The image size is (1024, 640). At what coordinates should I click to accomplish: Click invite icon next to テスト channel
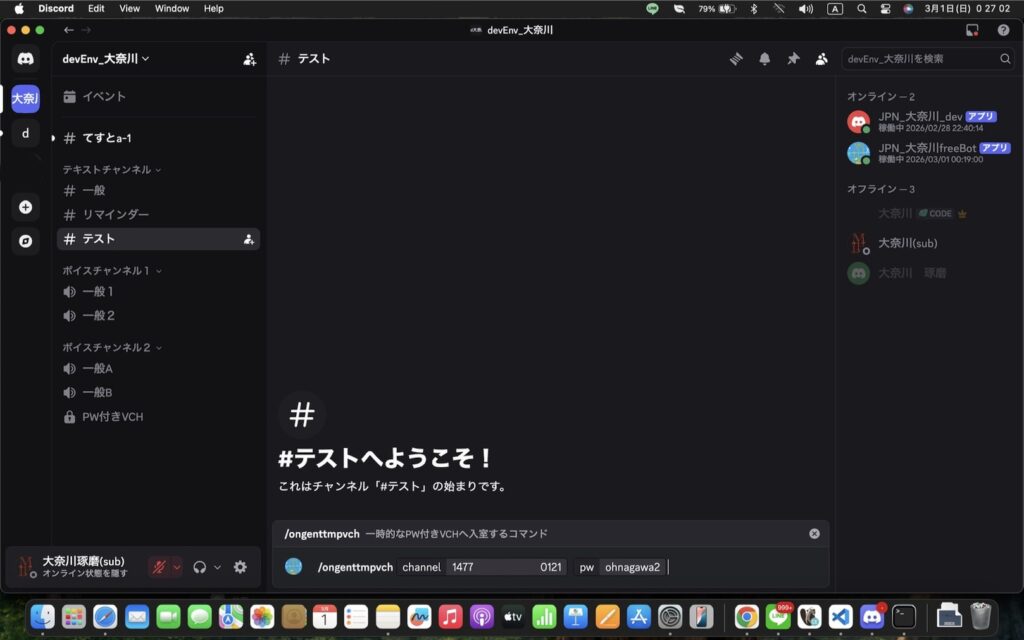point(248,239)
